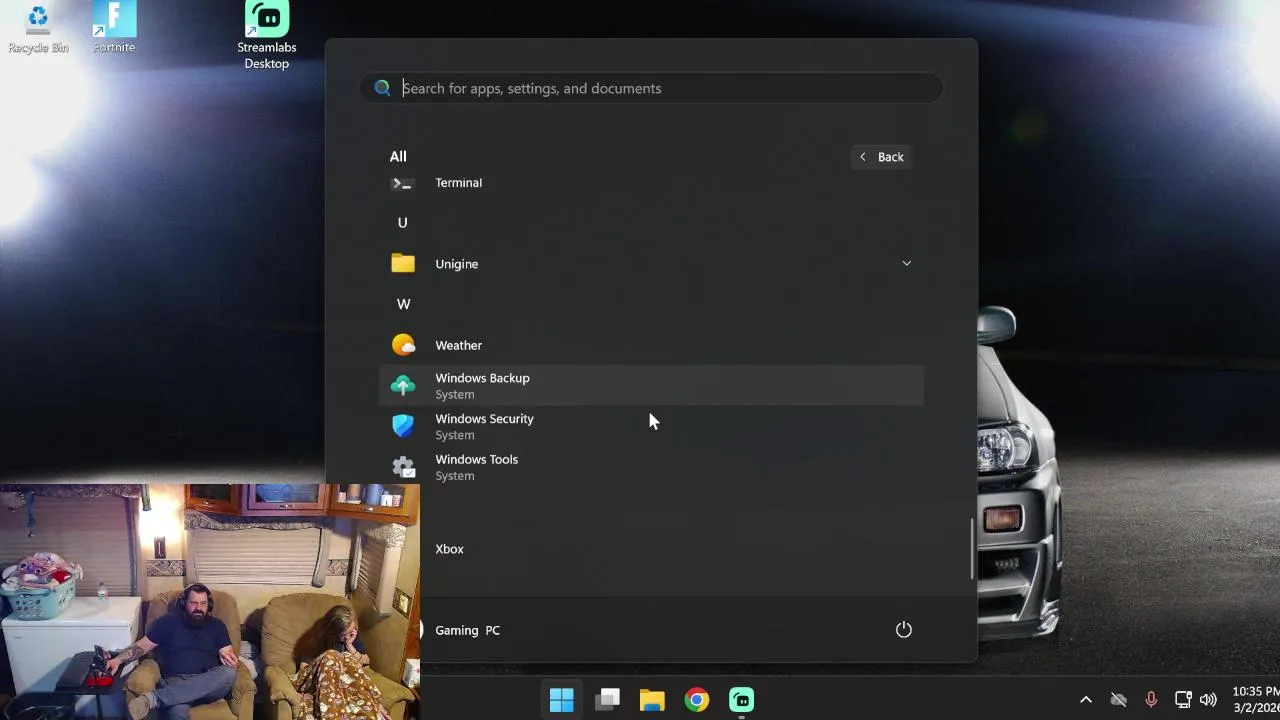This screenshot has width=1280, height=720.
Task: Click the Windows Tools label text
Action: point(476,460)
